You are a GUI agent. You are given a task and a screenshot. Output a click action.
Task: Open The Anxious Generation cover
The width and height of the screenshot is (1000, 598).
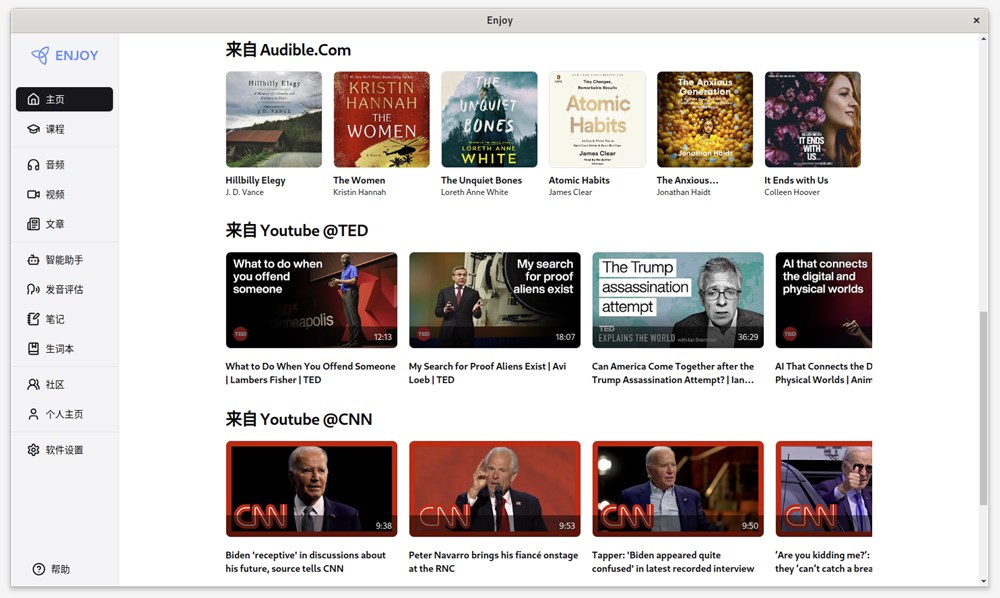(x=705, y=119)
